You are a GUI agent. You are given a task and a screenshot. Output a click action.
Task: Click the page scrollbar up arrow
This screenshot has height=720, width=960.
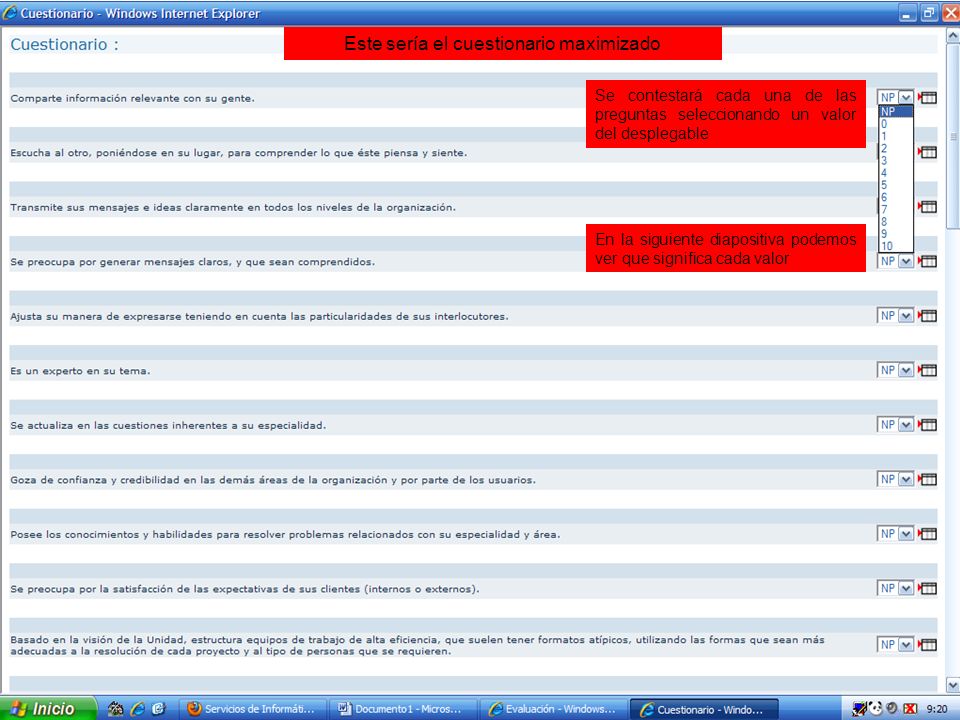(953, 36)
